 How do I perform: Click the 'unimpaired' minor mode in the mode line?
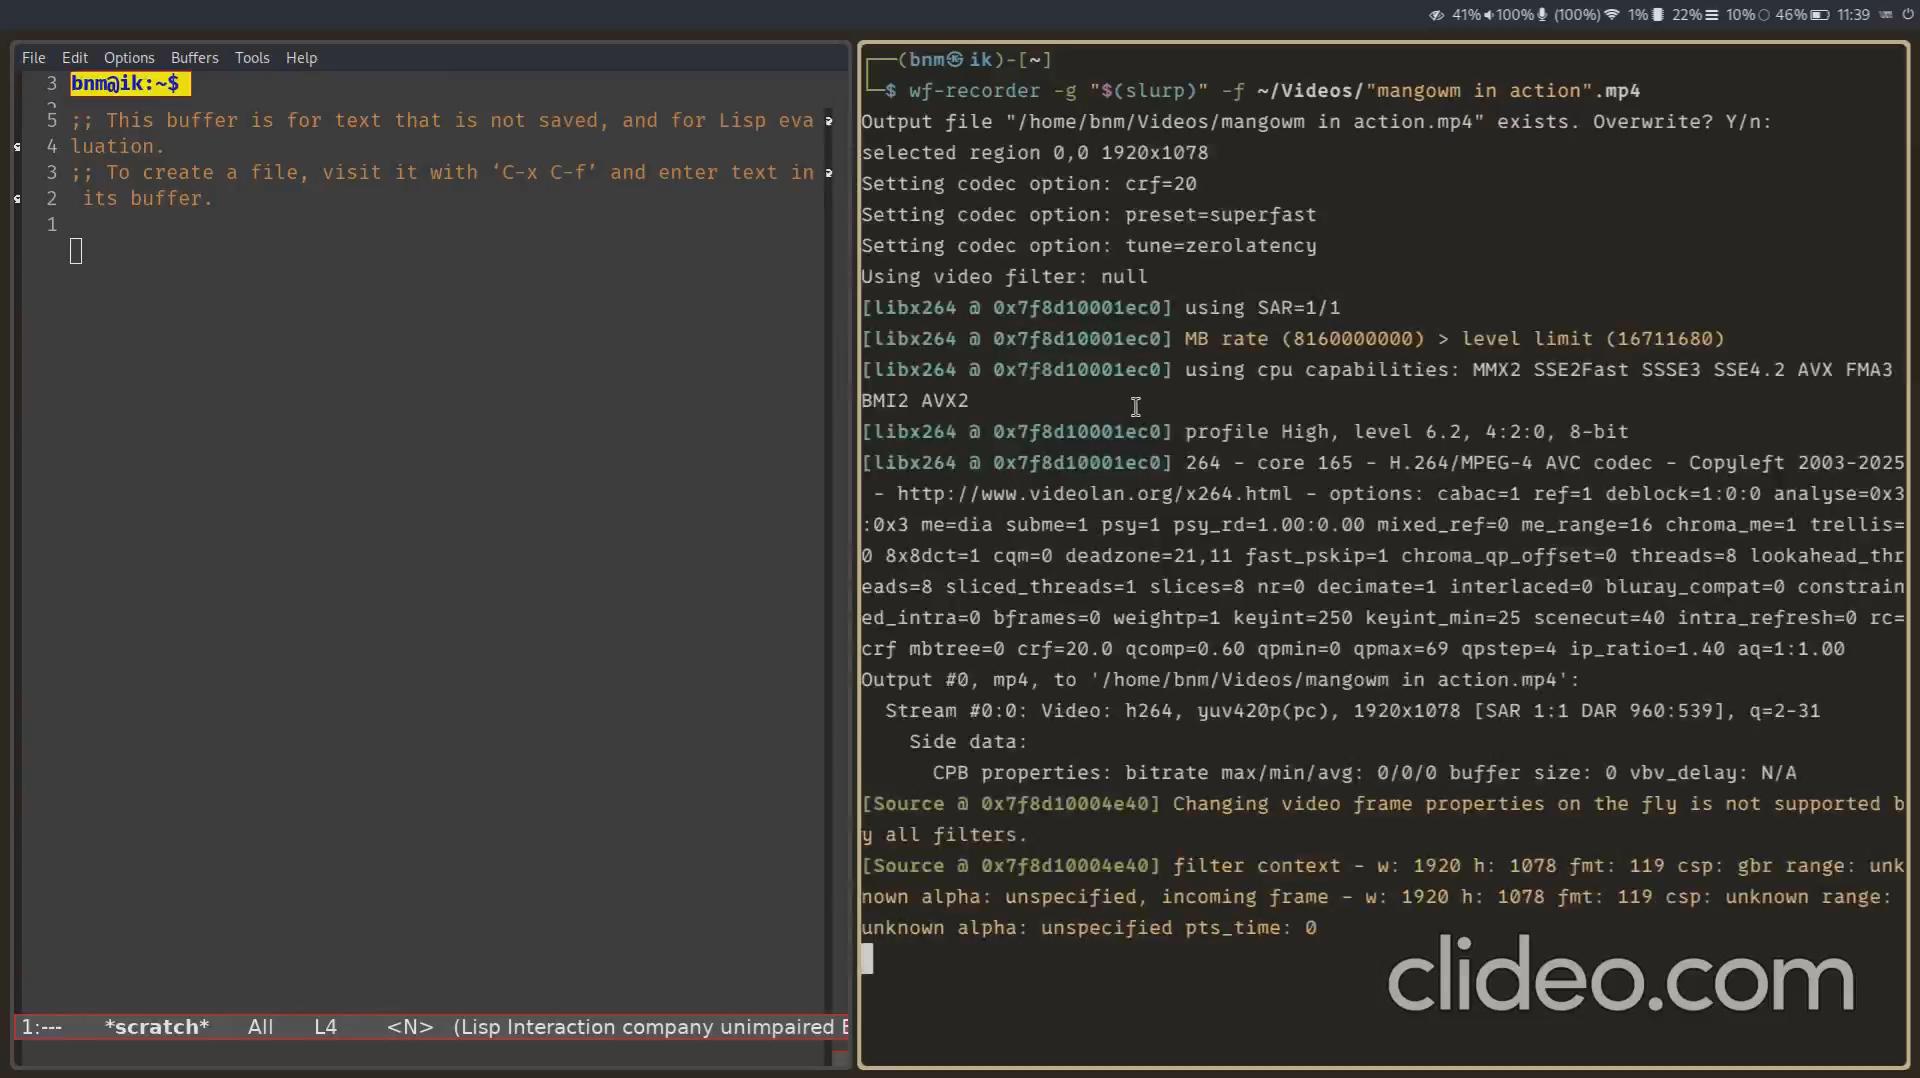point(777,1027)
